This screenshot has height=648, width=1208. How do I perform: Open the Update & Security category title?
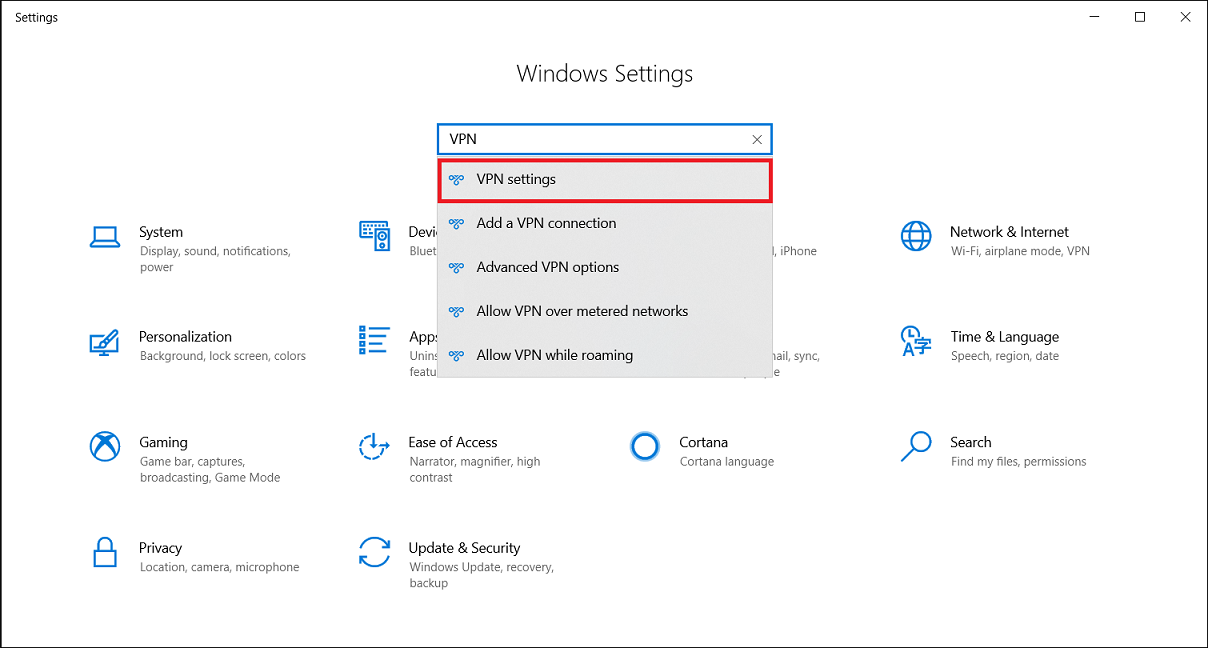click(464, 548)
